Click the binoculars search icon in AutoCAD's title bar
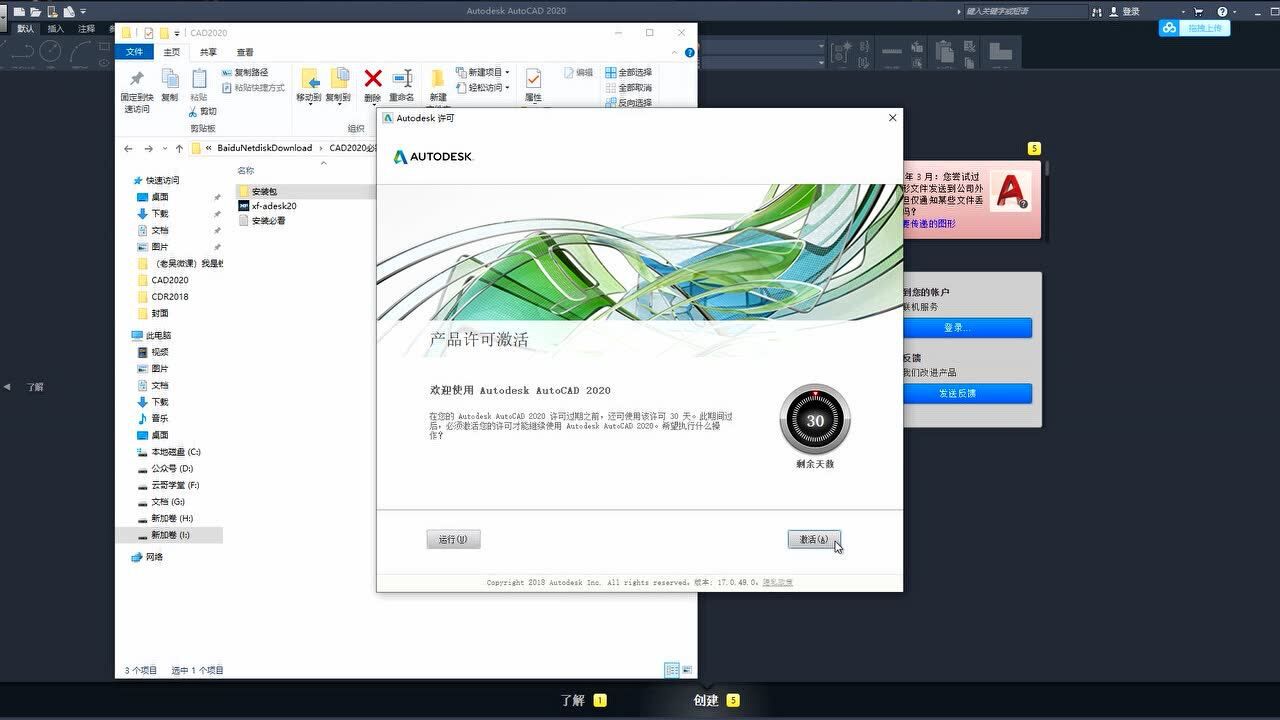1280x720 pixels. tap(1096, 11)
